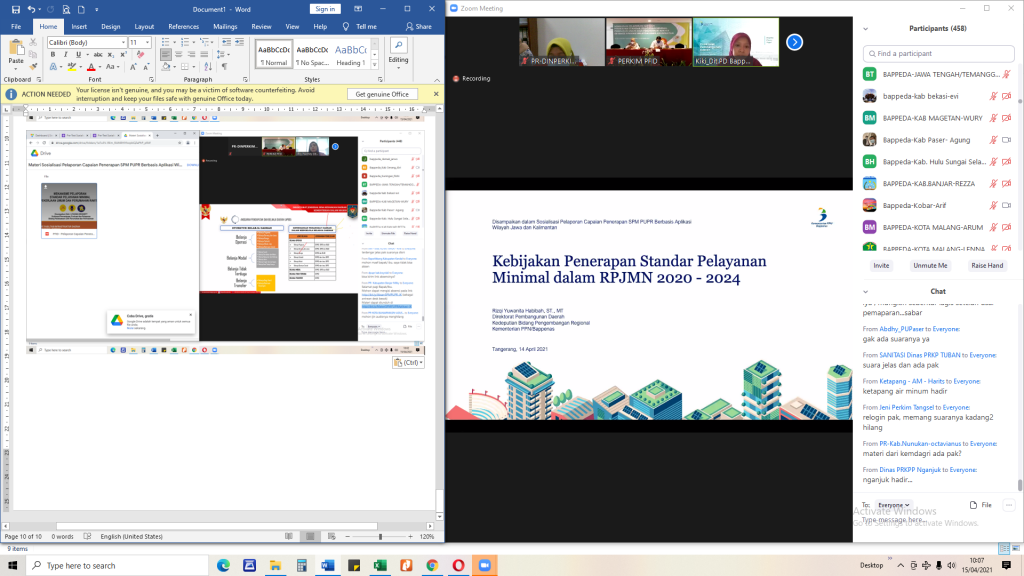
Task: Open chat recipient Everyone dropdown
Action: click(x=893, y=505)
